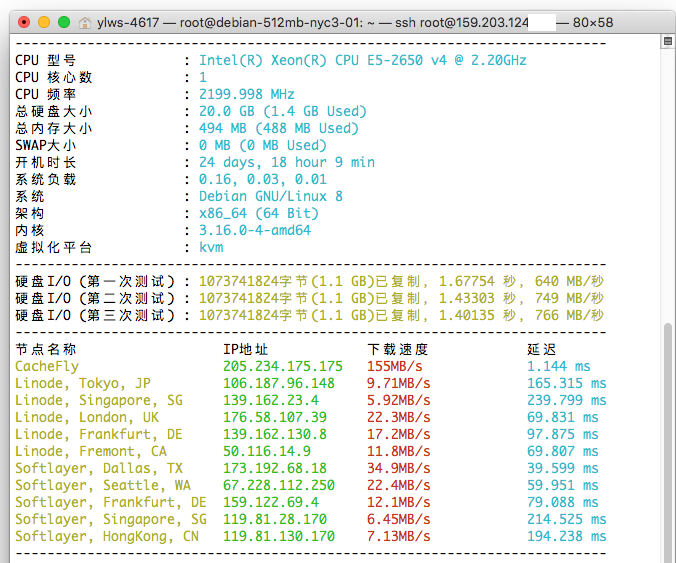Click the kvm virtualization platform value
Image resolution: width=676 pixels, height=563 pixels.
tap(211, 247)
